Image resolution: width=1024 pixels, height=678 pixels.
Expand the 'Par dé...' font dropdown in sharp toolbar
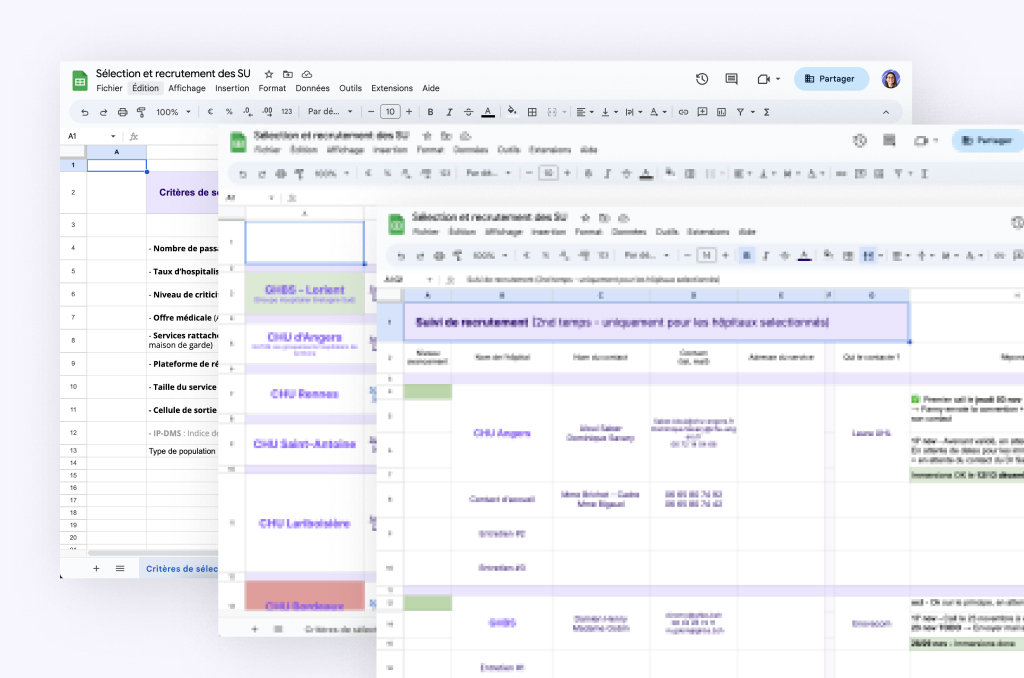(x=330, y=112)
